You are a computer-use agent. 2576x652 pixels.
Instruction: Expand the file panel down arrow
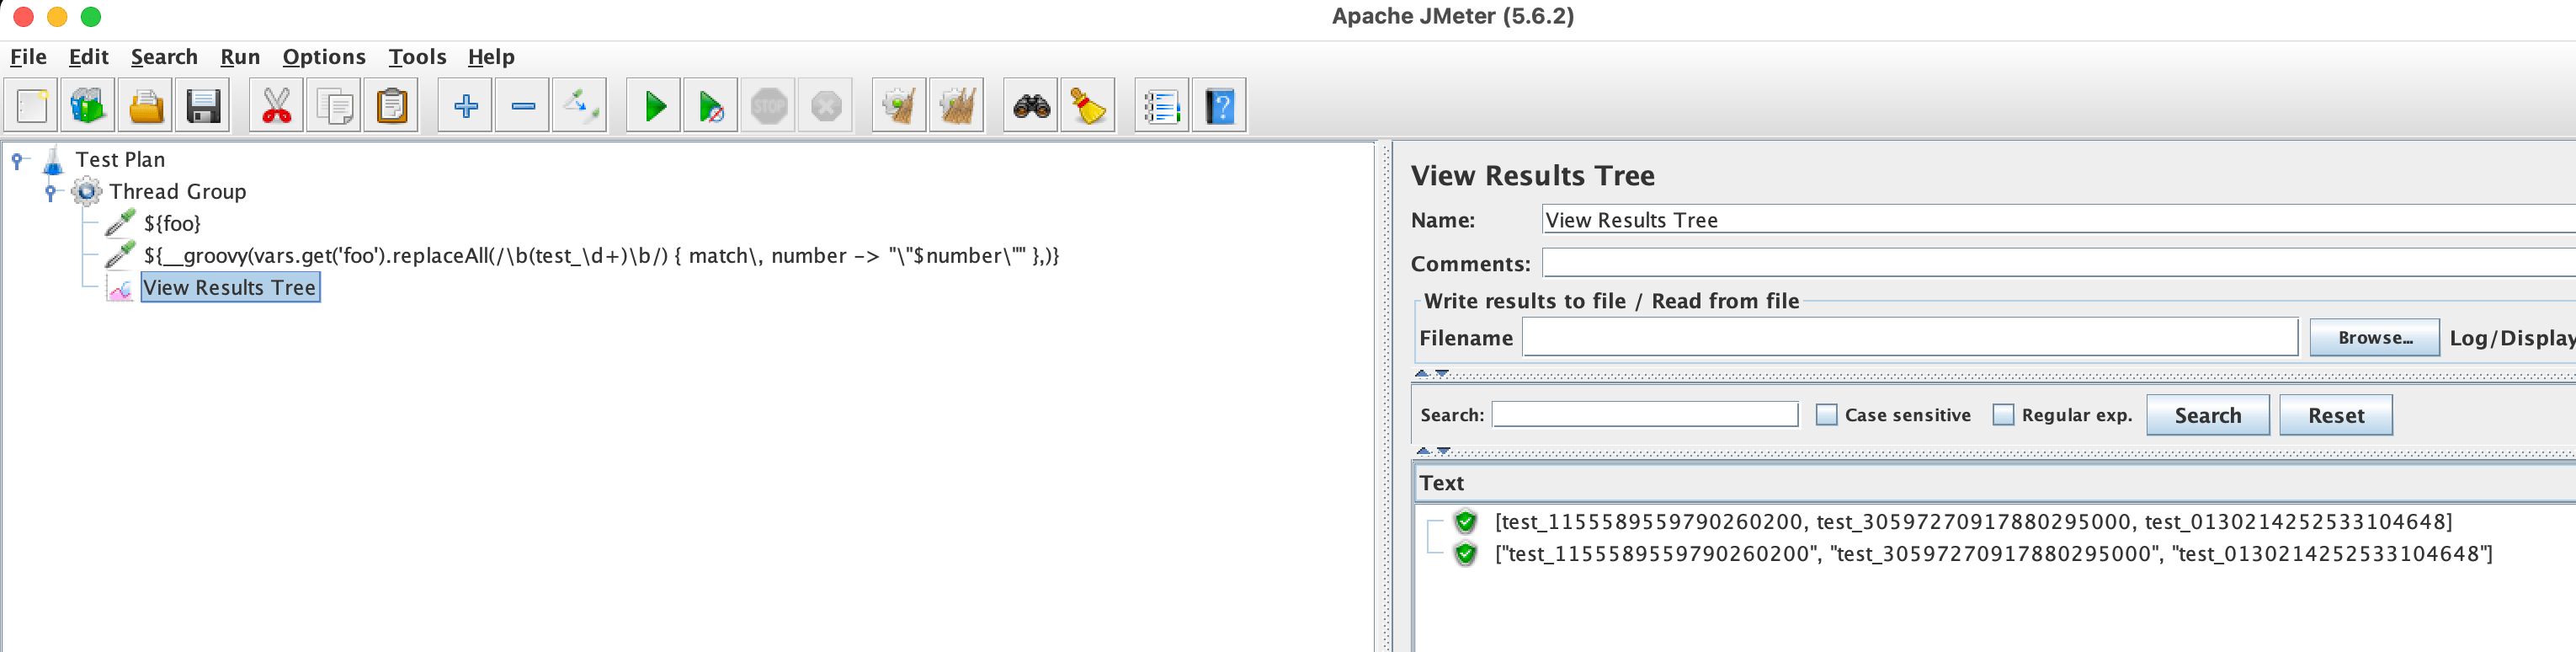pyautogui.click(x=1441, y=373)
